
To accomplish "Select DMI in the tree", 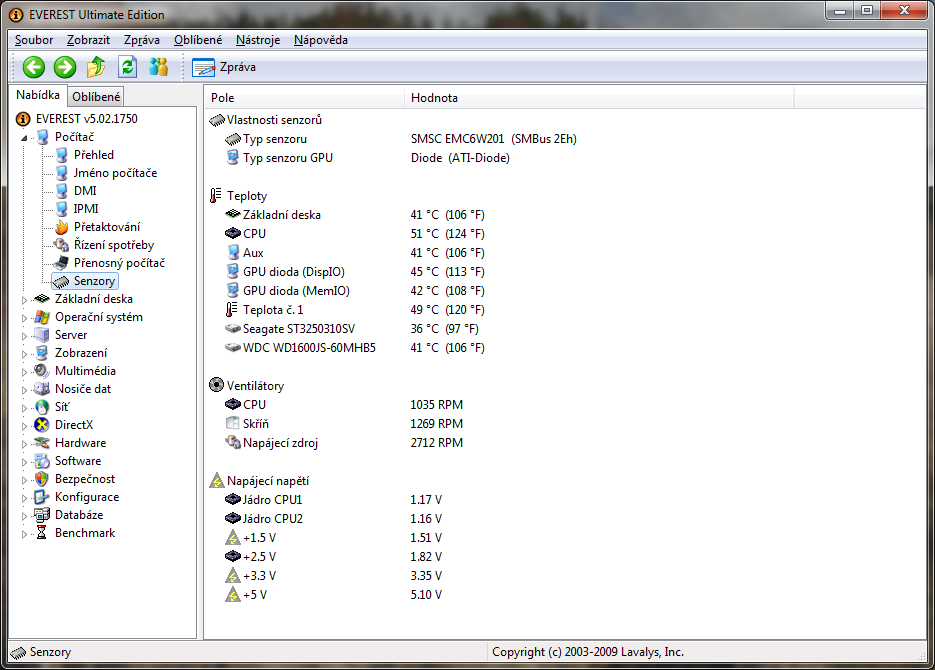I will pyautogui.click(x=85, y=191).
